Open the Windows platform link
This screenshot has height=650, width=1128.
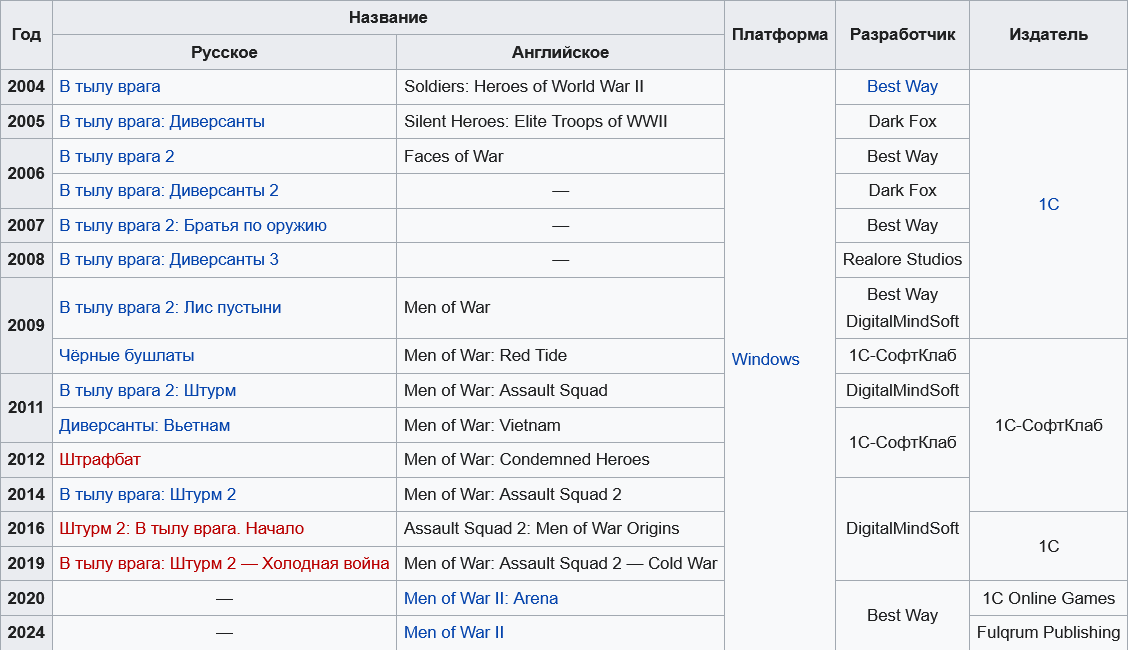pos(766,360)
